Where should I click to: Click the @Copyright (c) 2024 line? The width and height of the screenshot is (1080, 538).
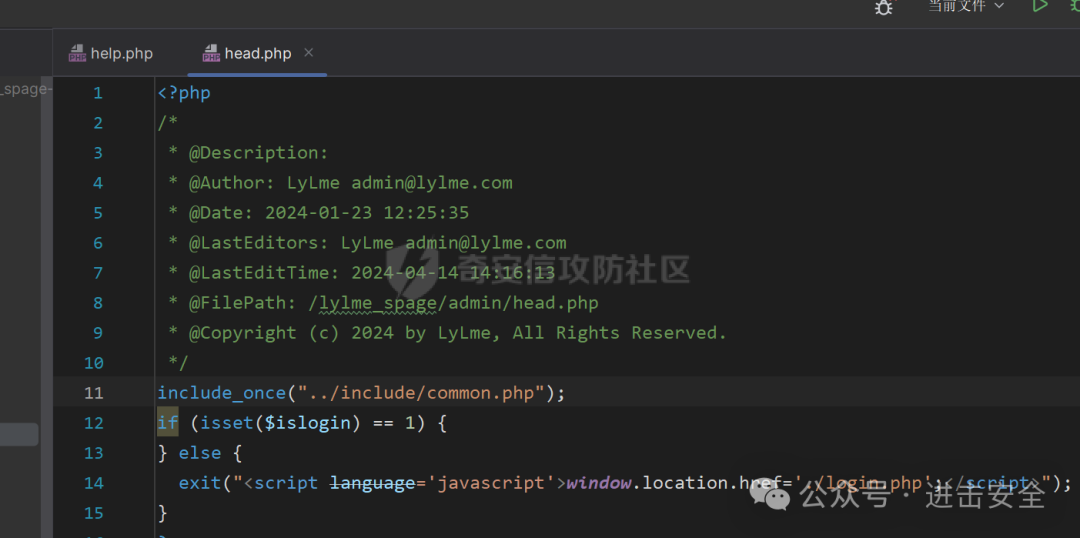click(448, 333)
